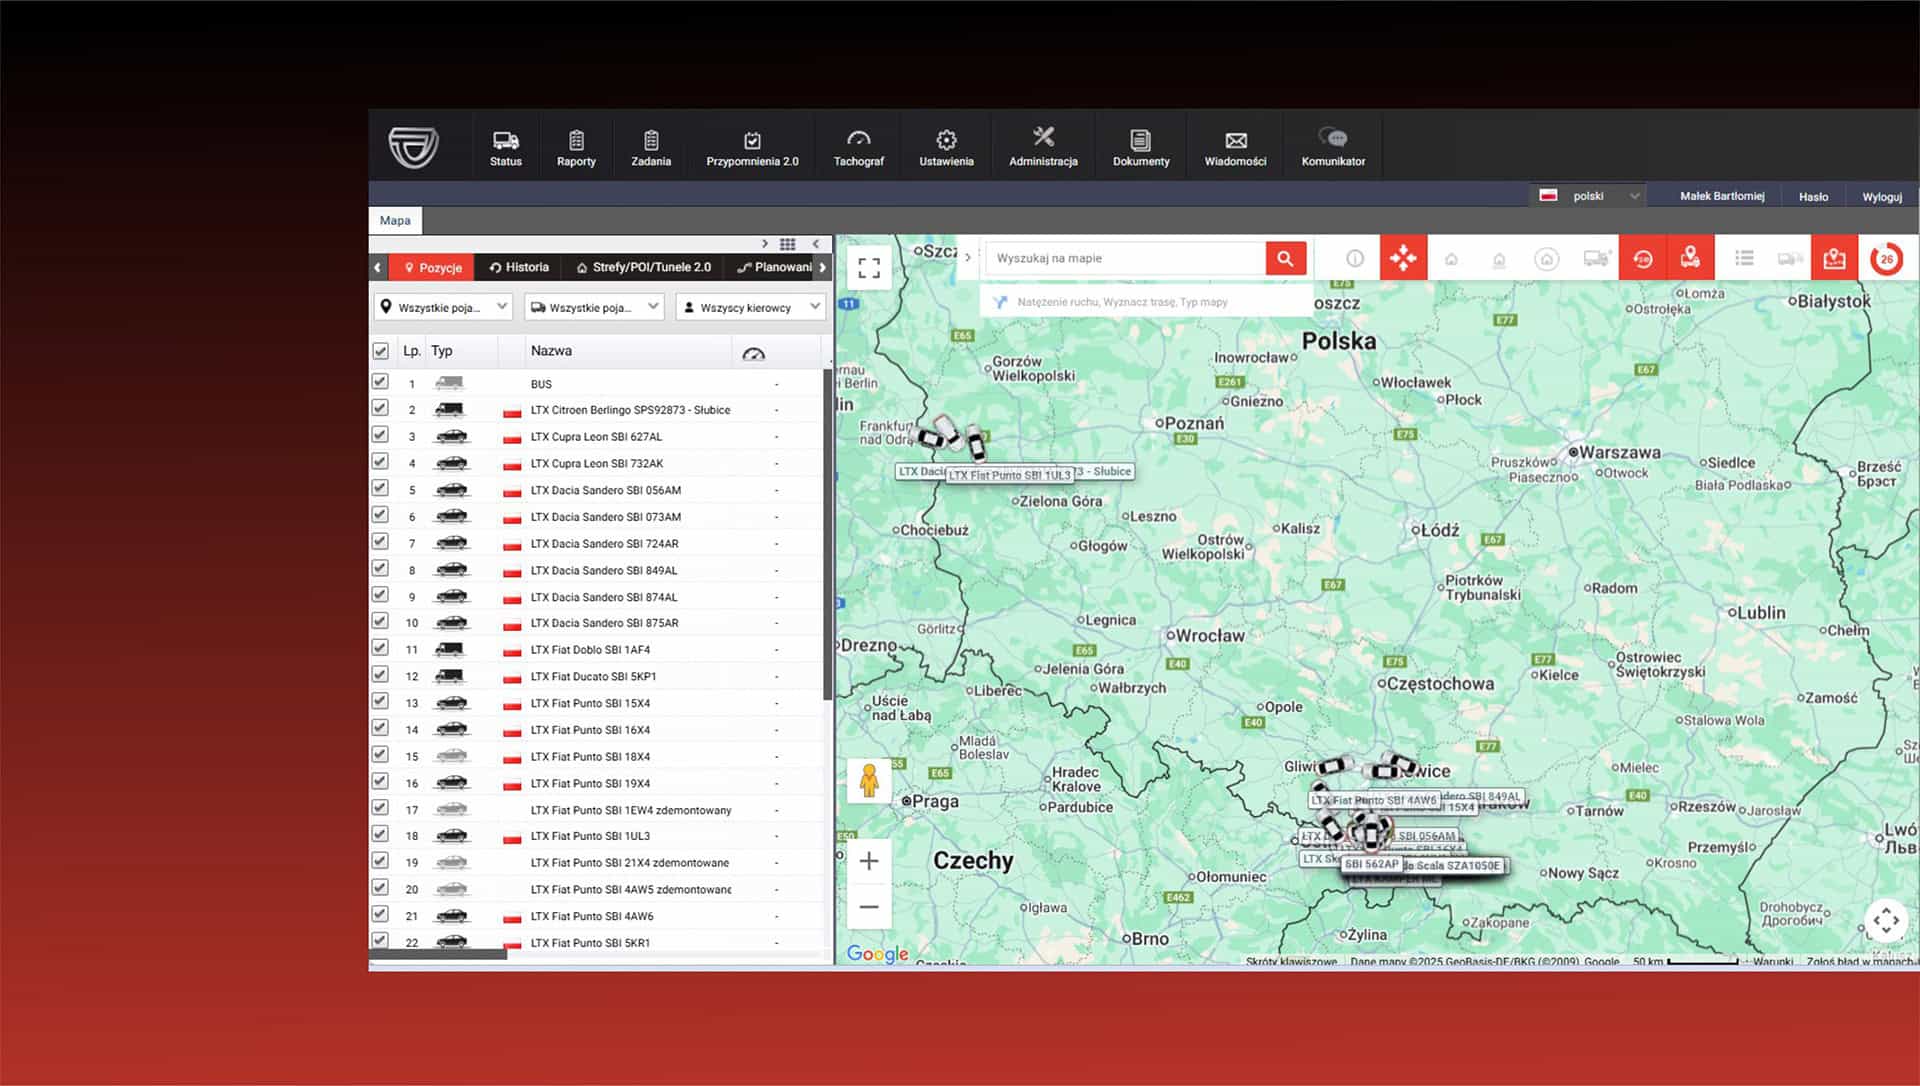Enter fullscreen map mode
Viewport: 1920px width, 1086px height.
click(869, 266)
